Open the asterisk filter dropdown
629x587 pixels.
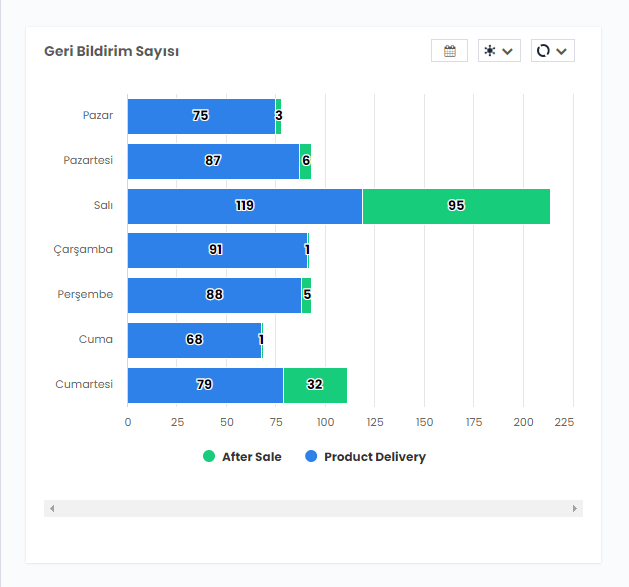[x=499, y=51]
